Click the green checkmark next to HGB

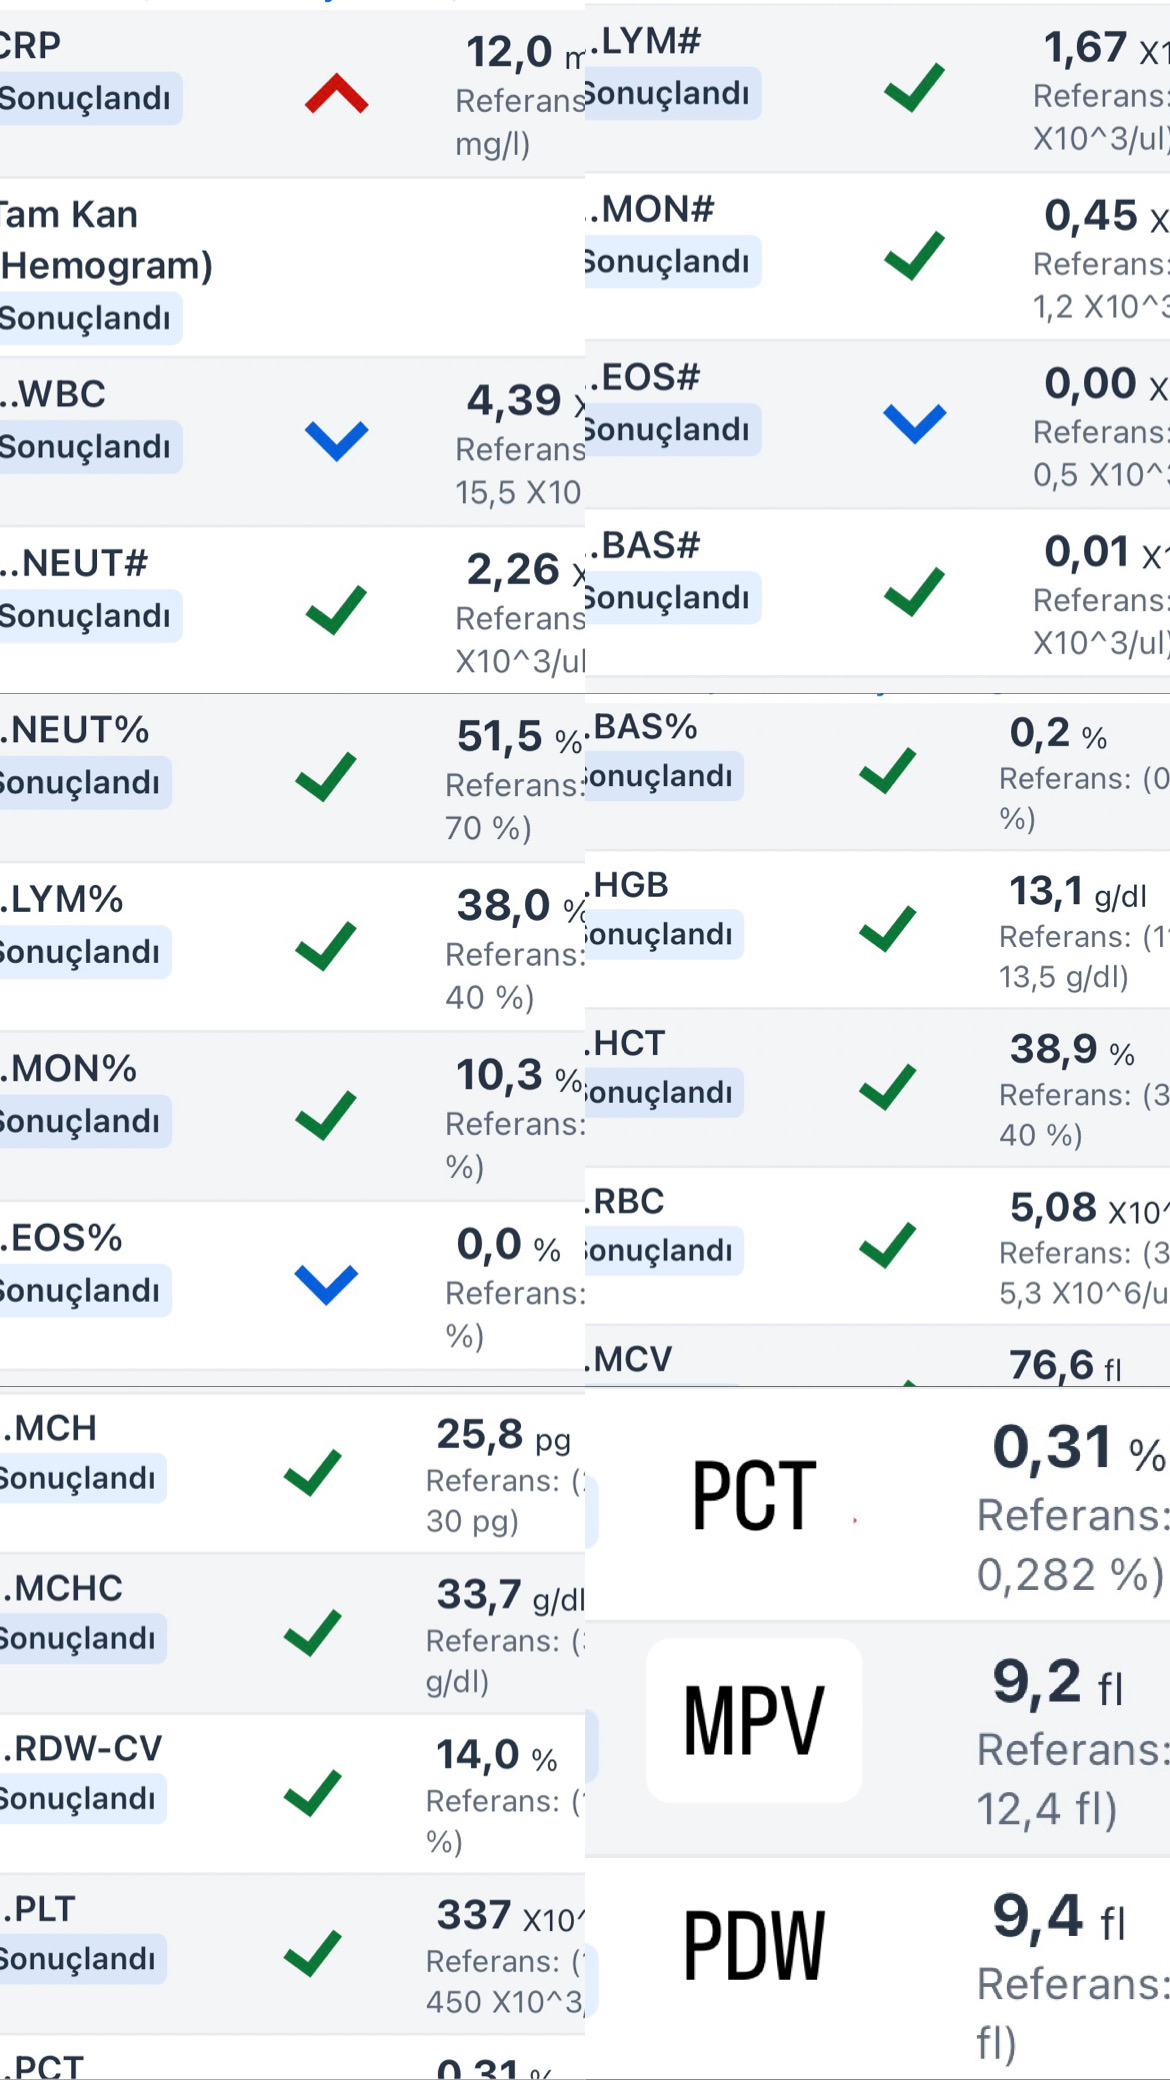tap(888, 929)
